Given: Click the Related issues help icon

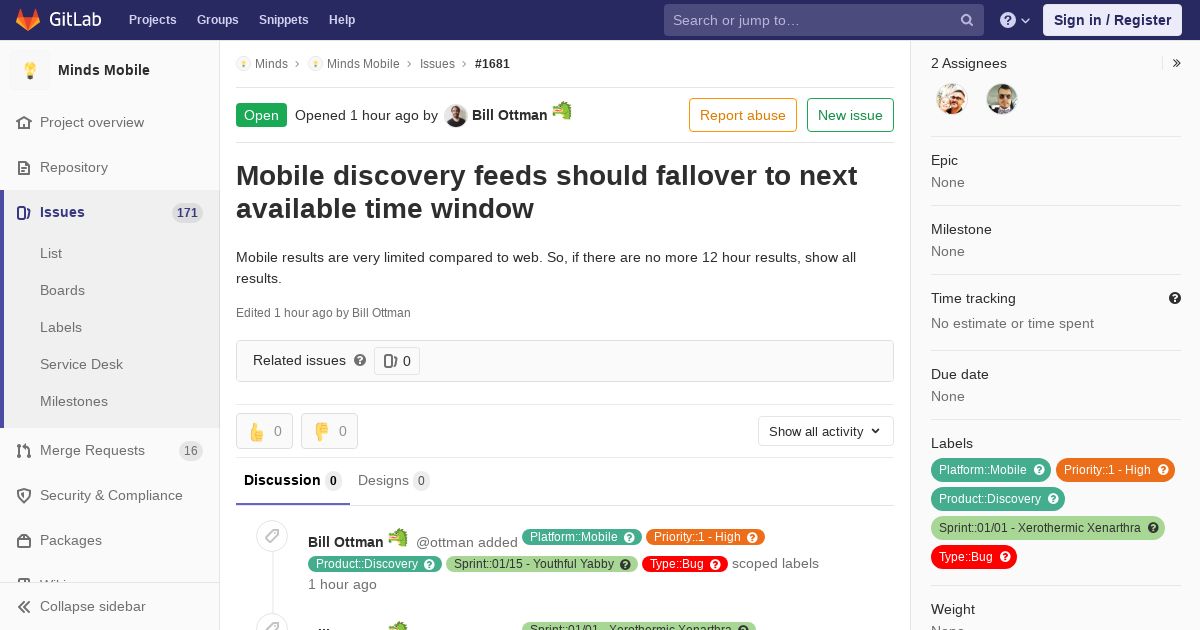Looking at the screenshot, I should [x=360, y=360].
